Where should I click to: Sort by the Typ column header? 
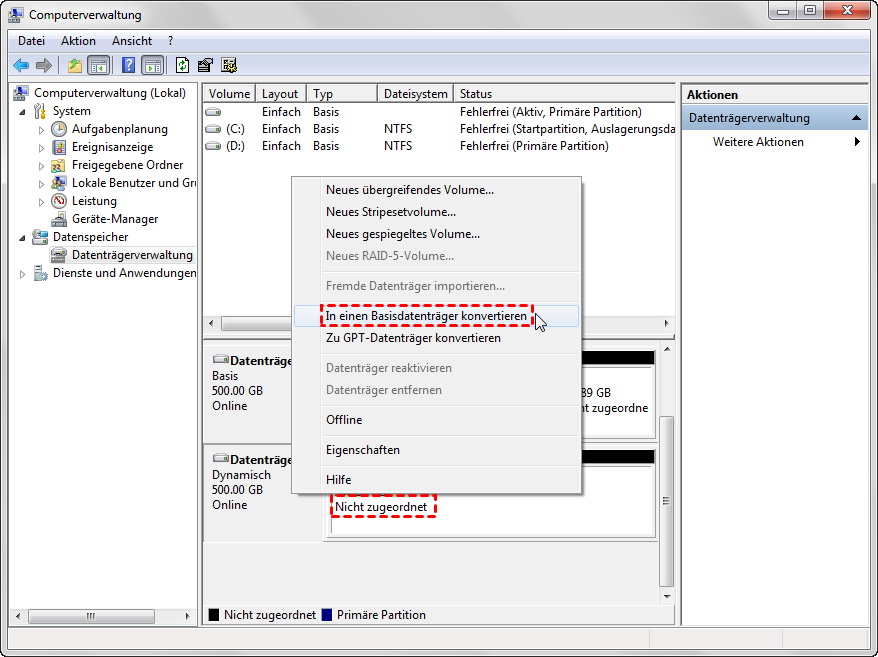pyautogui.click(x=342, y=94)
